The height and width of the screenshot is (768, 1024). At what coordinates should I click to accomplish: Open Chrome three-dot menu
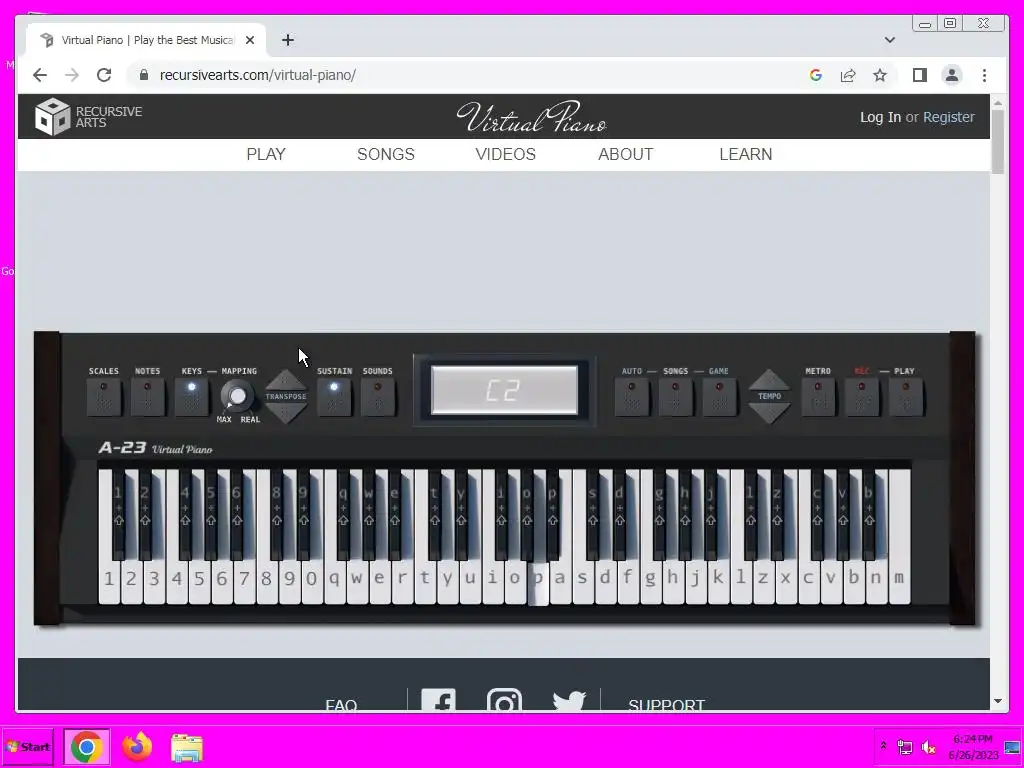984,75
